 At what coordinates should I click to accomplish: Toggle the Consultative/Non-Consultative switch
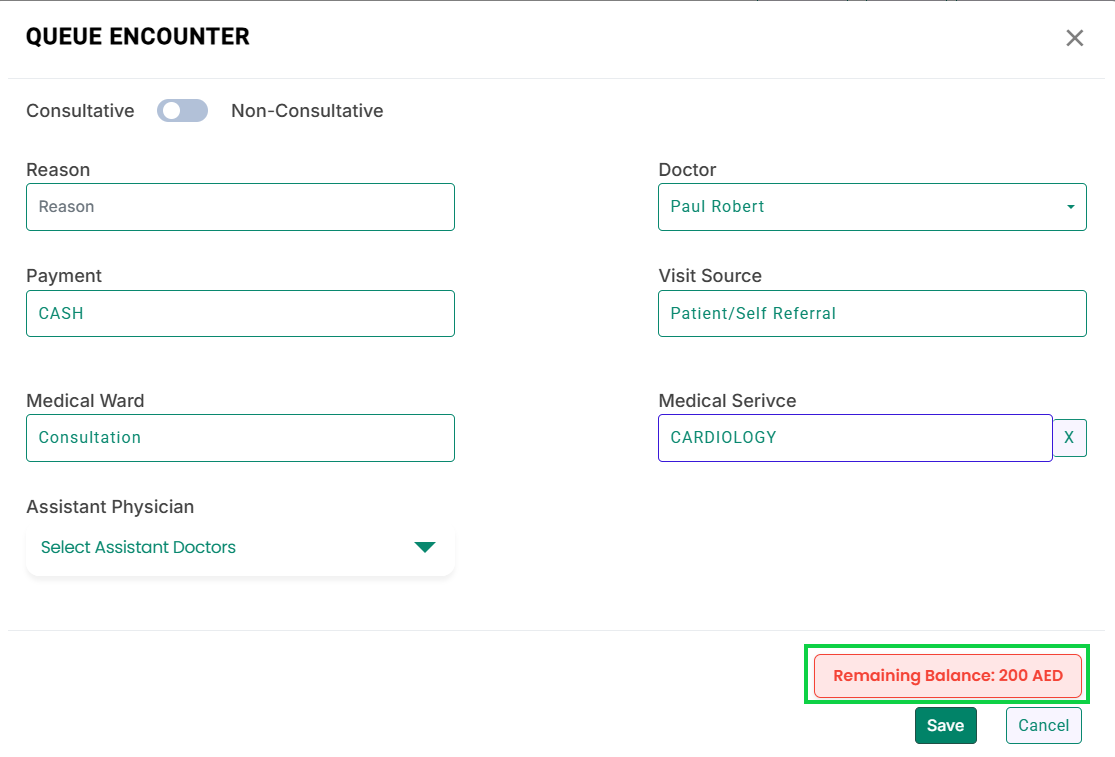pos(182,111)
